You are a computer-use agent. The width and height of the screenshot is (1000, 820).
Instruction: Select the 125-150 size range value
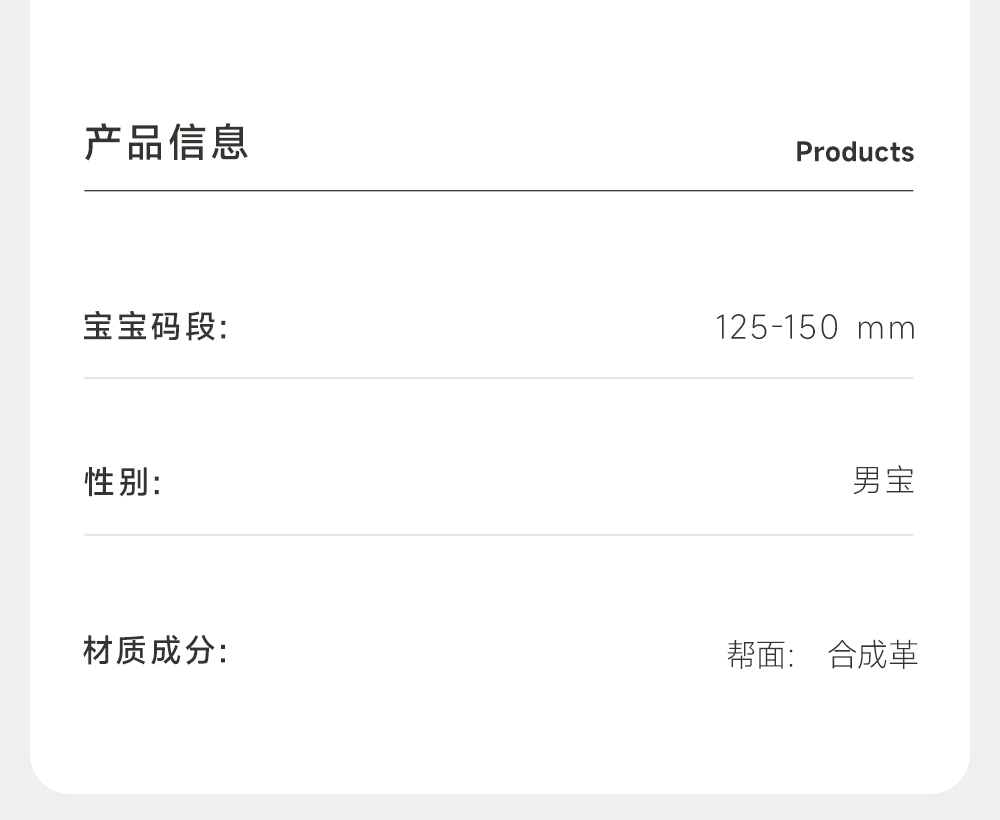[777, 328]
